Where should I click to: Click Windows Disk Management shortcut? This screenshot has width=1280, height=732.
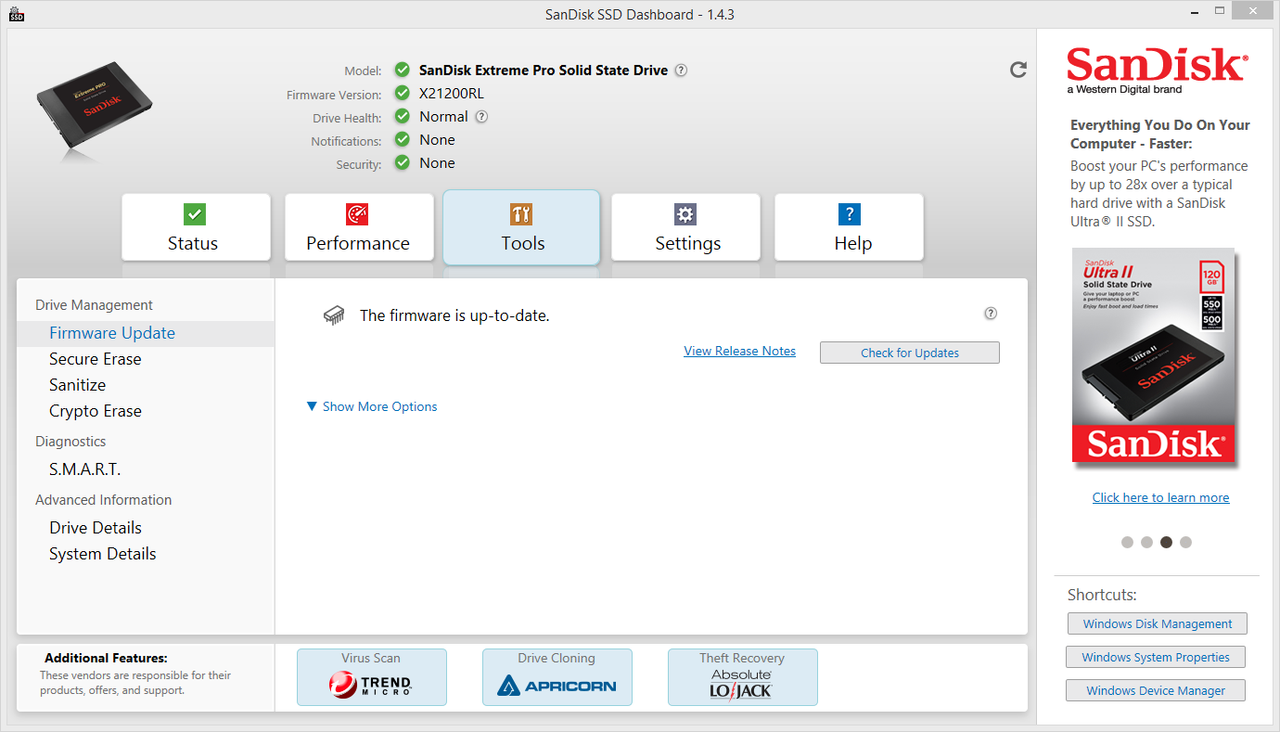[1158, 624]
